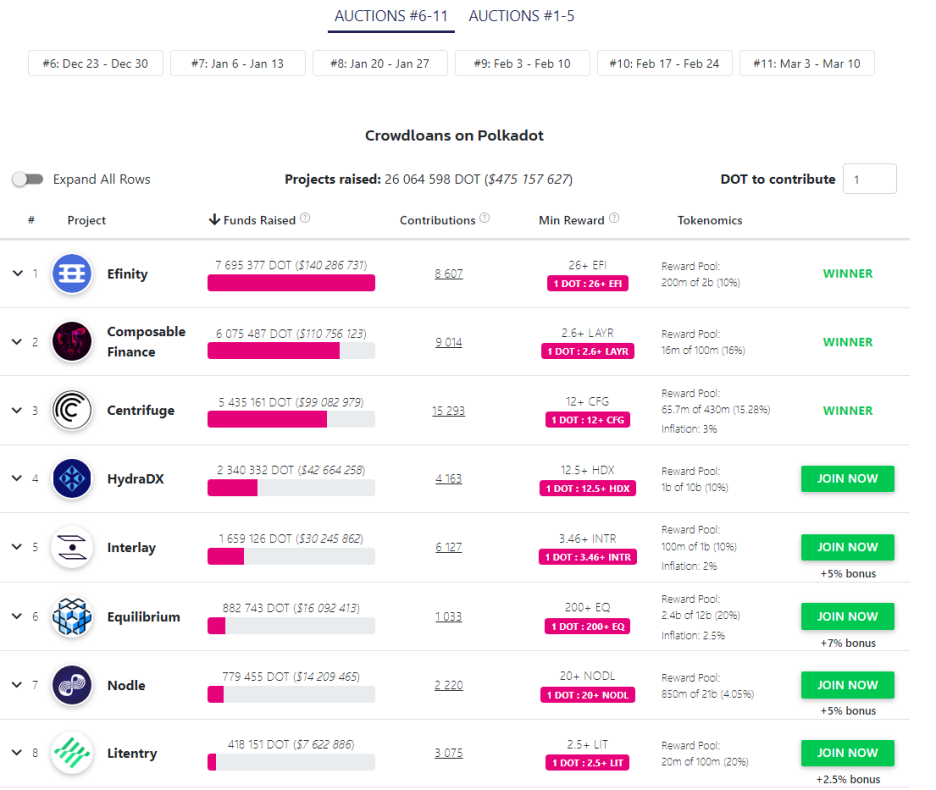Select auction #11: Mar 3 - Mar 10
936x790 pixels.
click(x=807, y=63)
